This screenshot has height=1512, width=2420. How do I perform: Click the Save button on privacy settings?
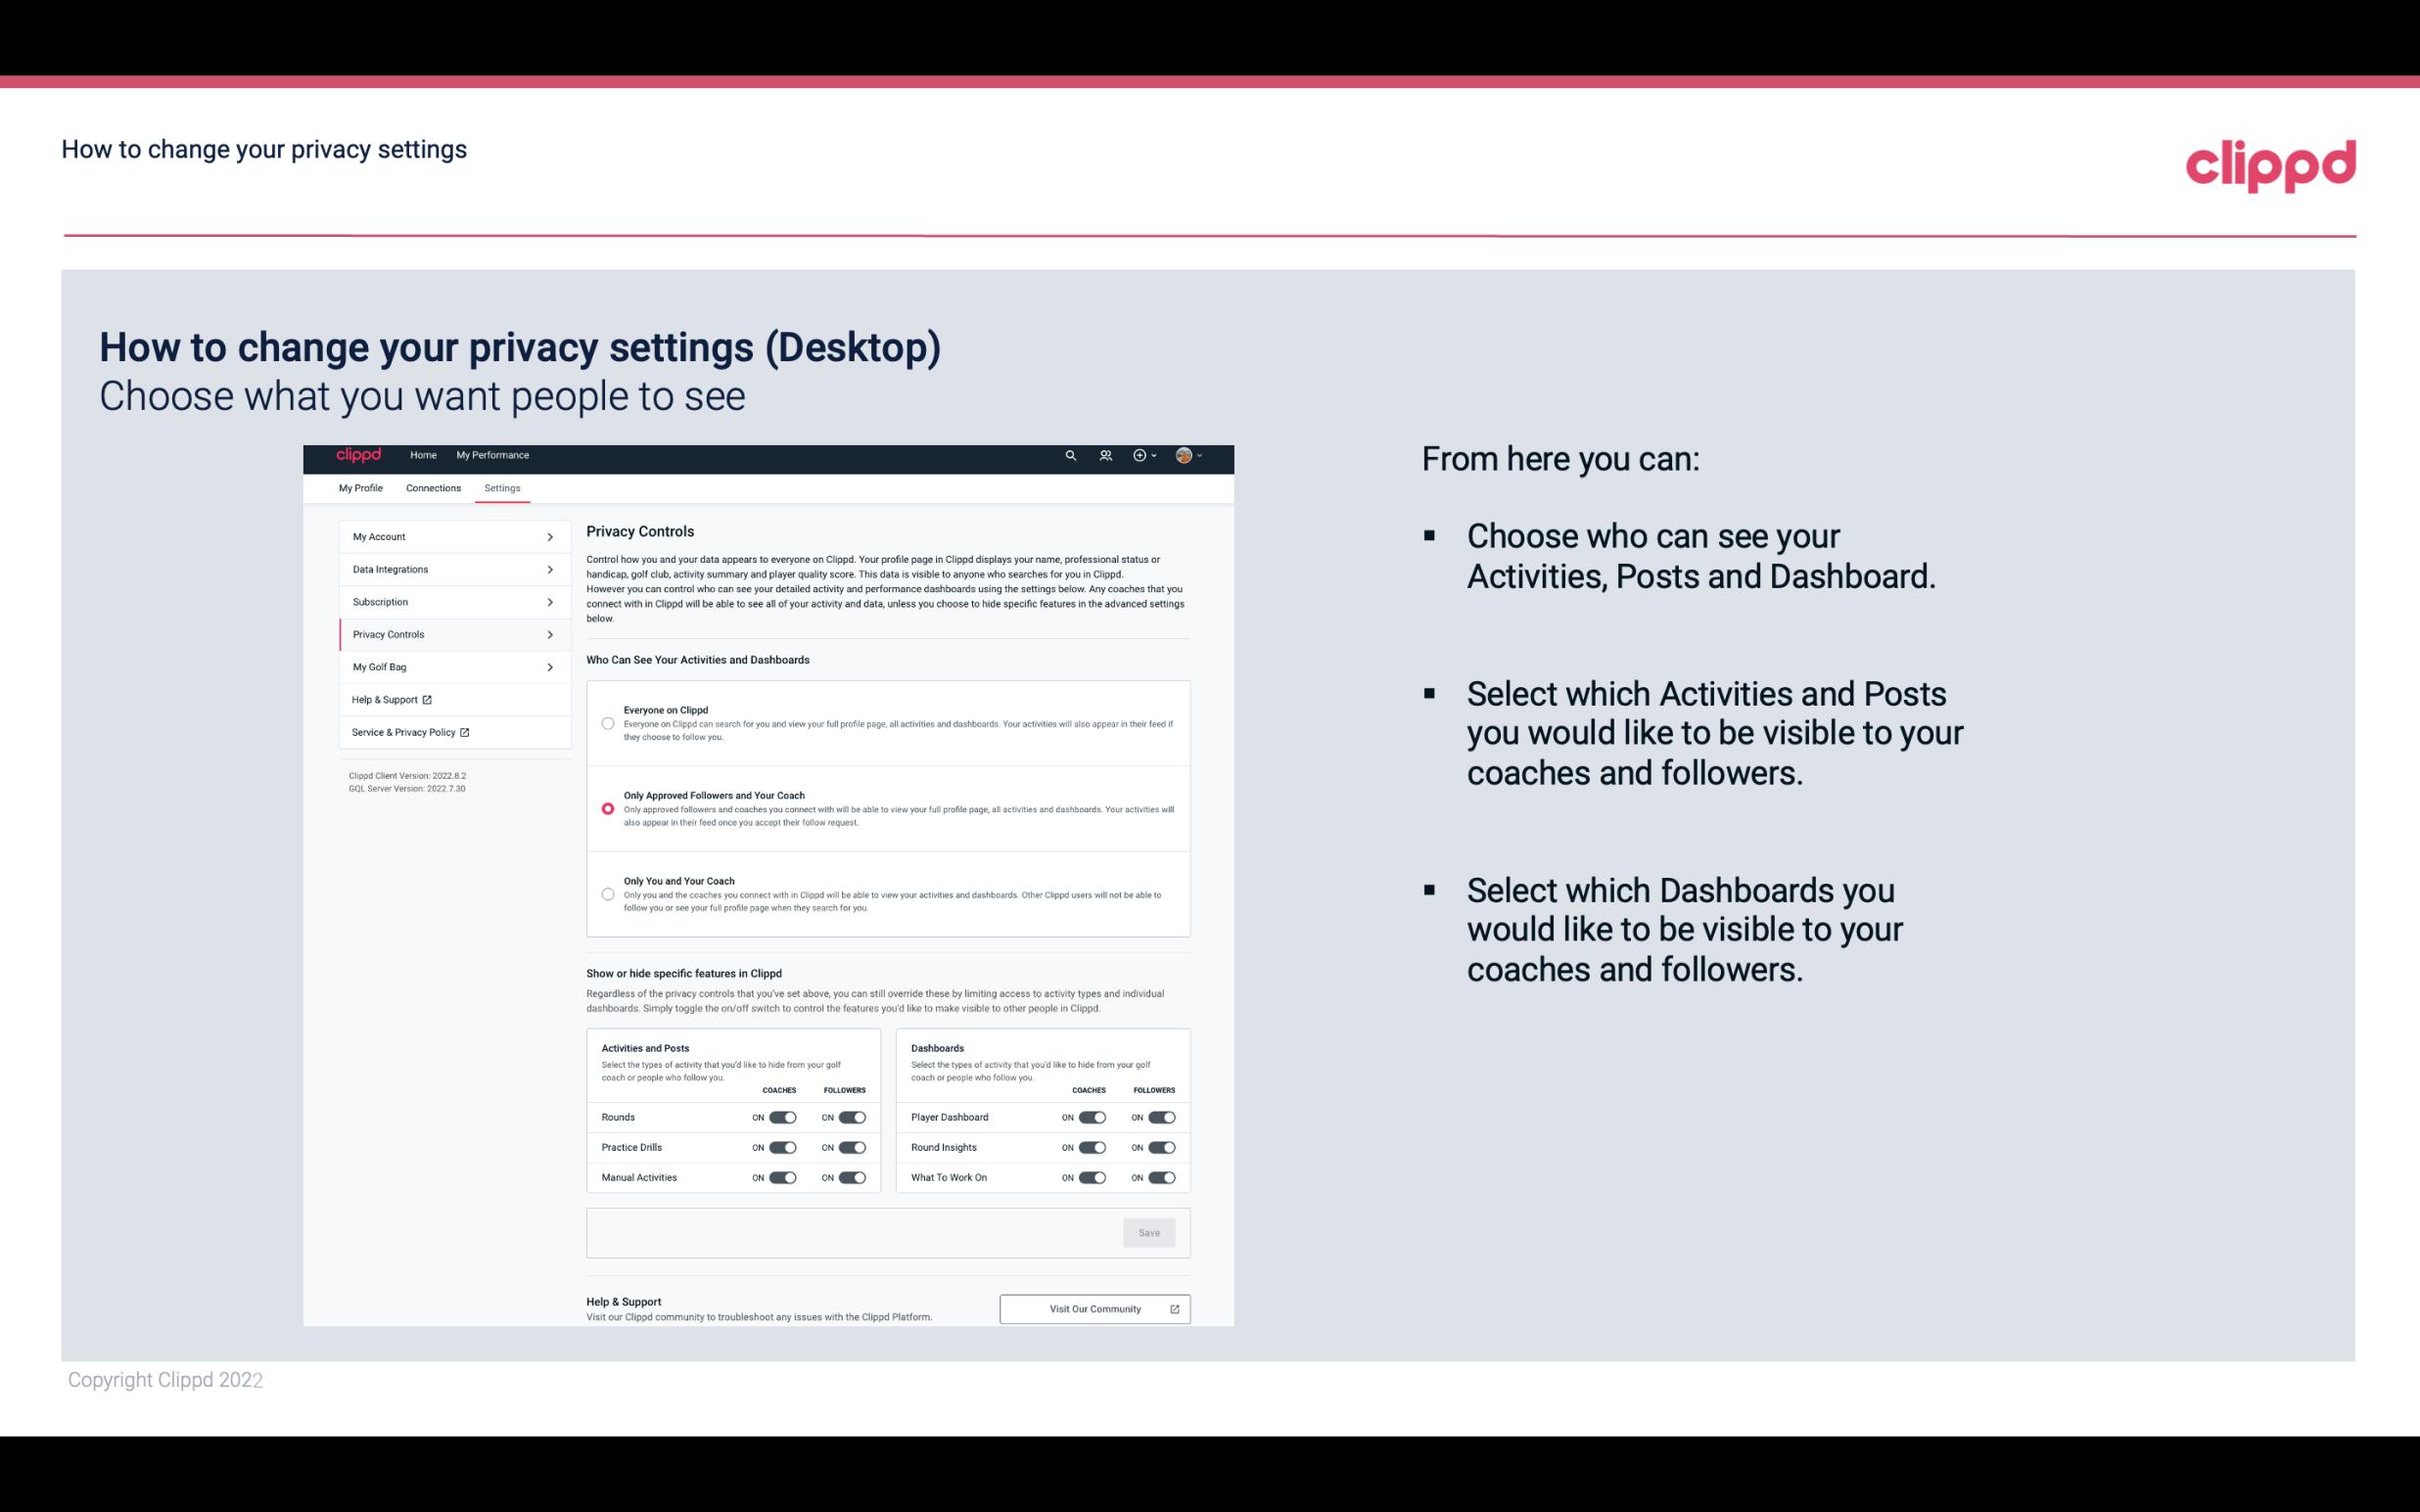[1150, 1233]
